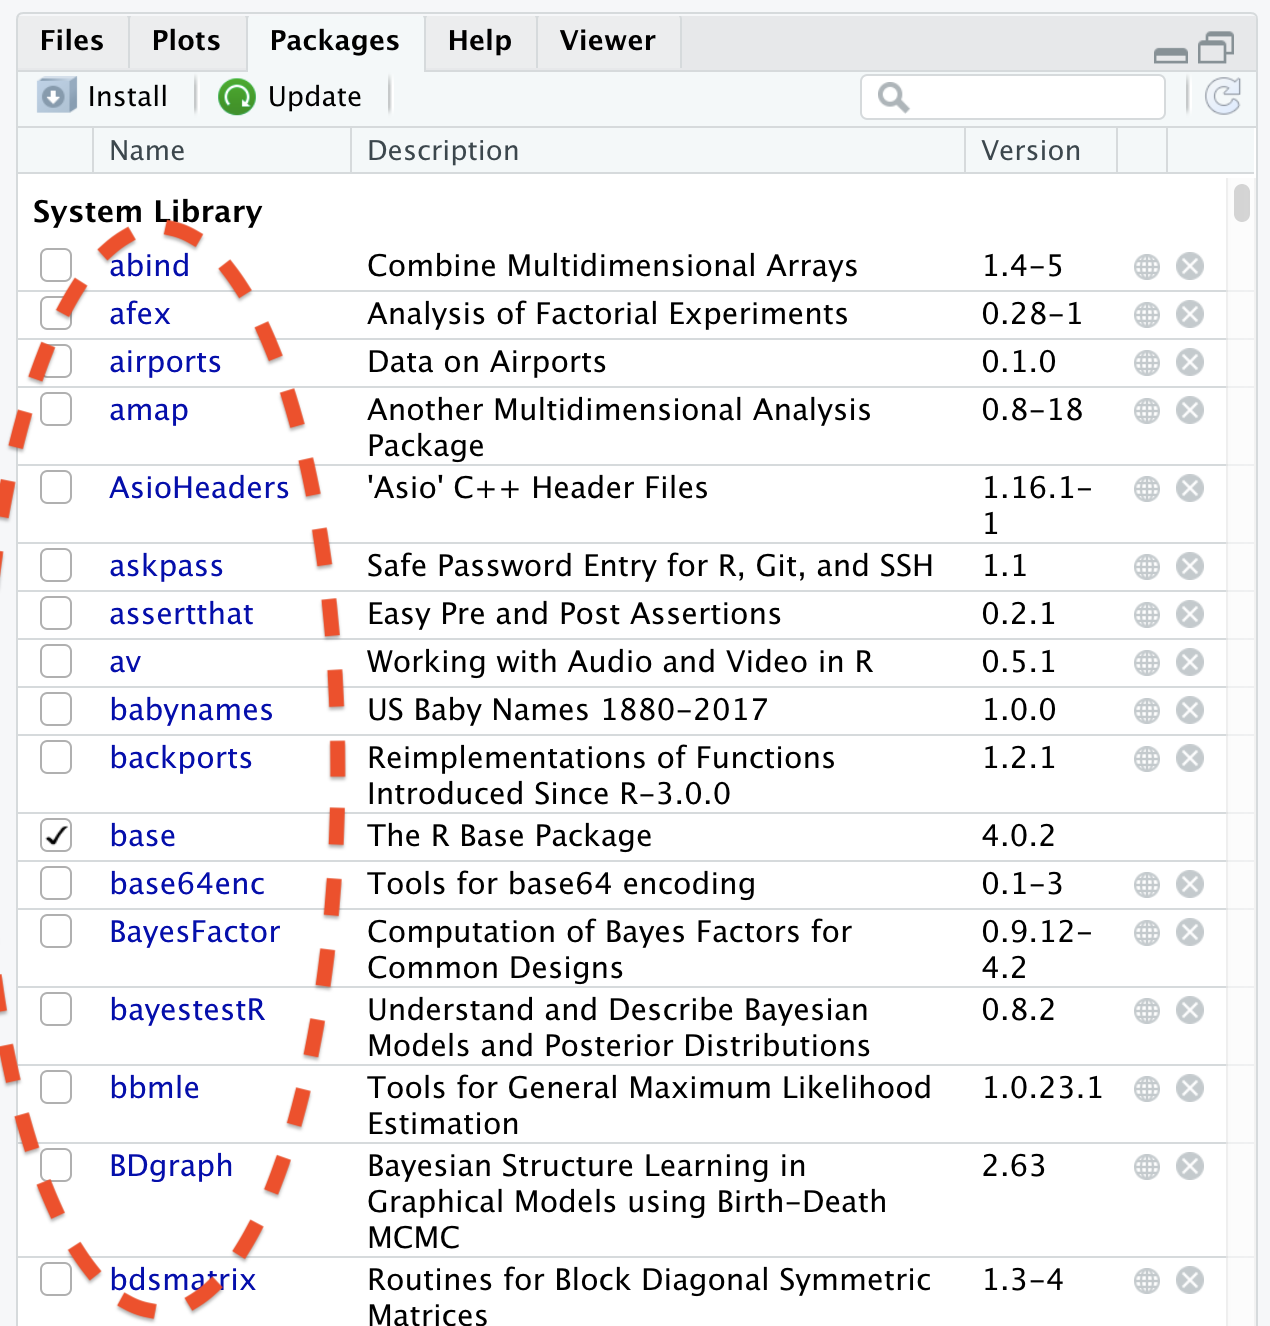1270x1326 pixels.
Task: Click the Install packages icon
Action: [56, 97]
